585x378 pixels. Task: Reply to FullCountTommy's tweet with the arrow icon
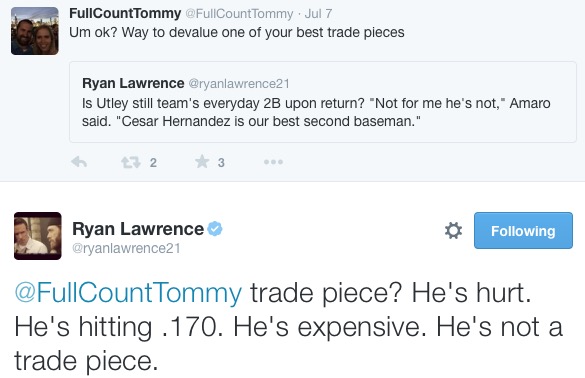pyautogui.click(x=79, y=162)
